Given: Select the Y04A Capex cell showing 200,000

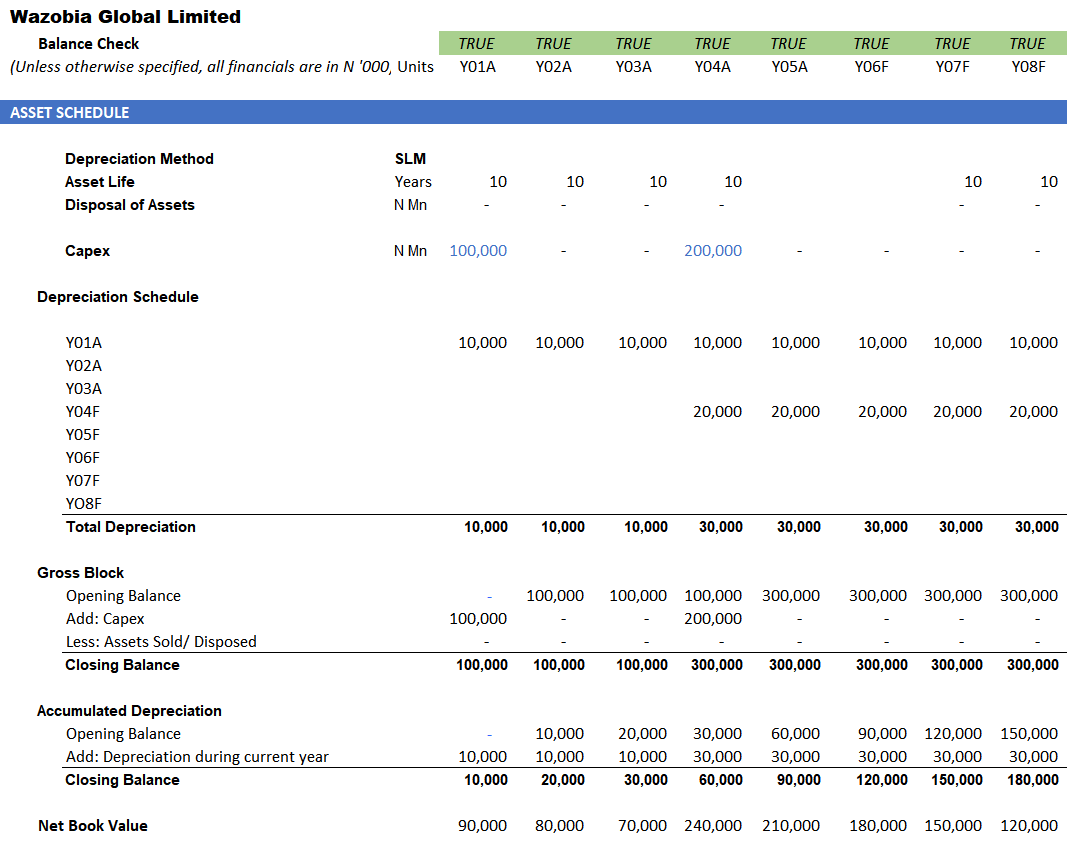Looking at the screenshot, I should (x=712, y=250).
